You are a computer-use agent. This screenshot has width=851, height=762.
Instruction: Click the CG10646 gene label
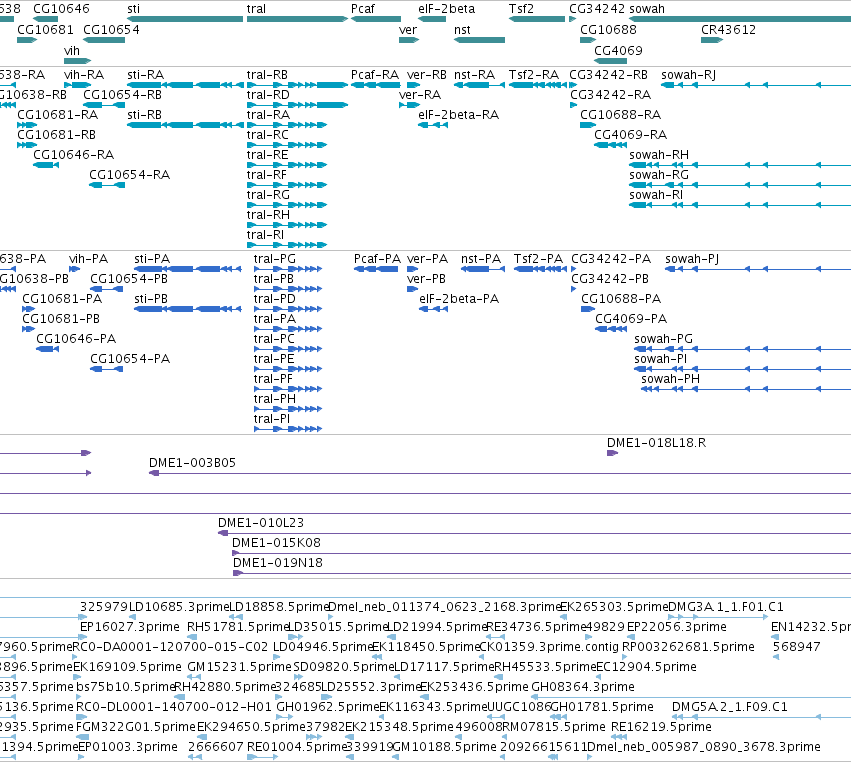pyautogui.click(x=61, y=9)
